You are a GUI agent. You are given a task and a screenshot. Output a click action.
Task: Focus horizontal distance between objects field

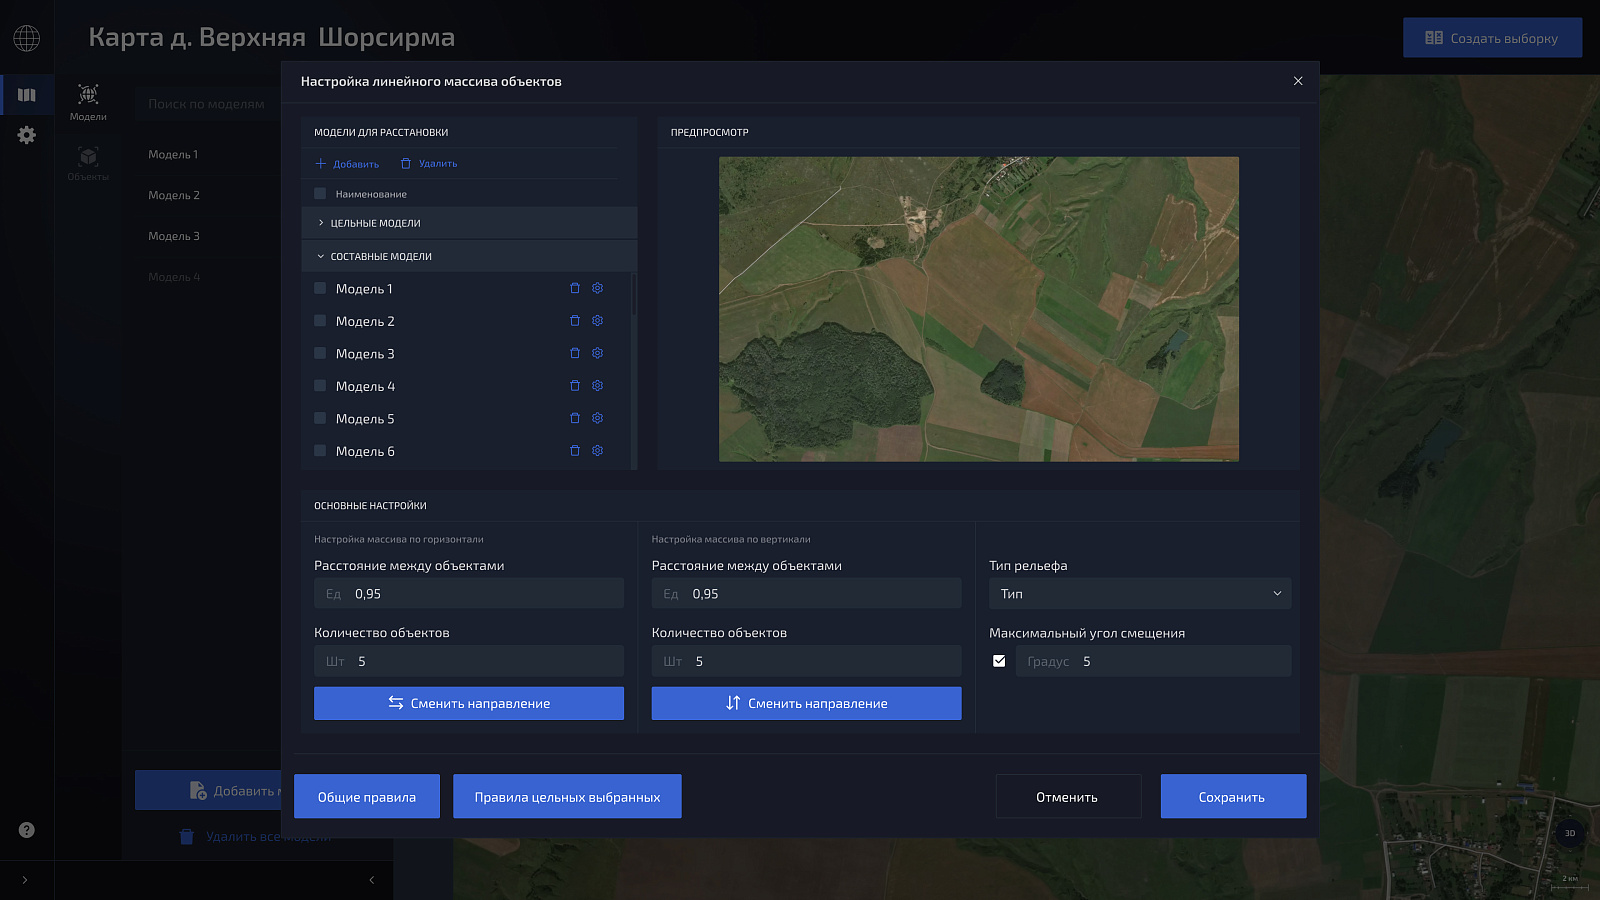pyautogui.click(x=469, y=594)
